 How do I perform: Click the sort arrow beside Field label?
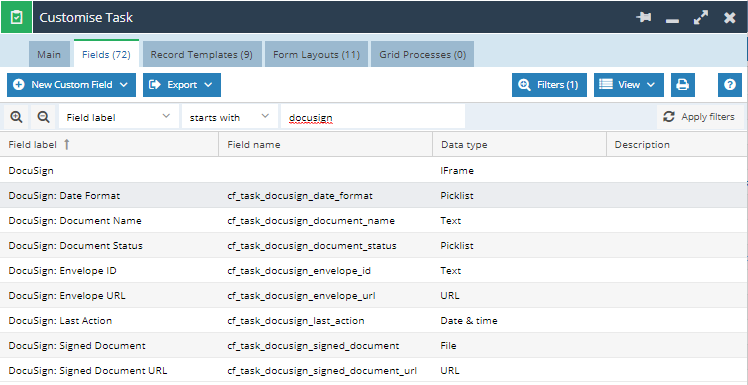pos(66,145)
